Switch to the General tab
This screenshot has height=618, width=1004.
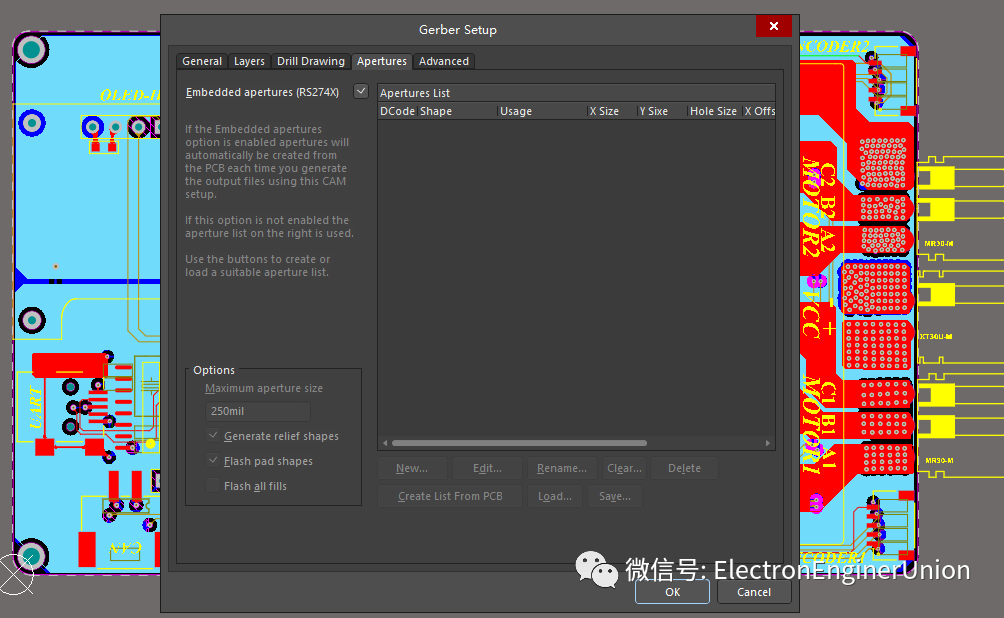tap(202, 61)
